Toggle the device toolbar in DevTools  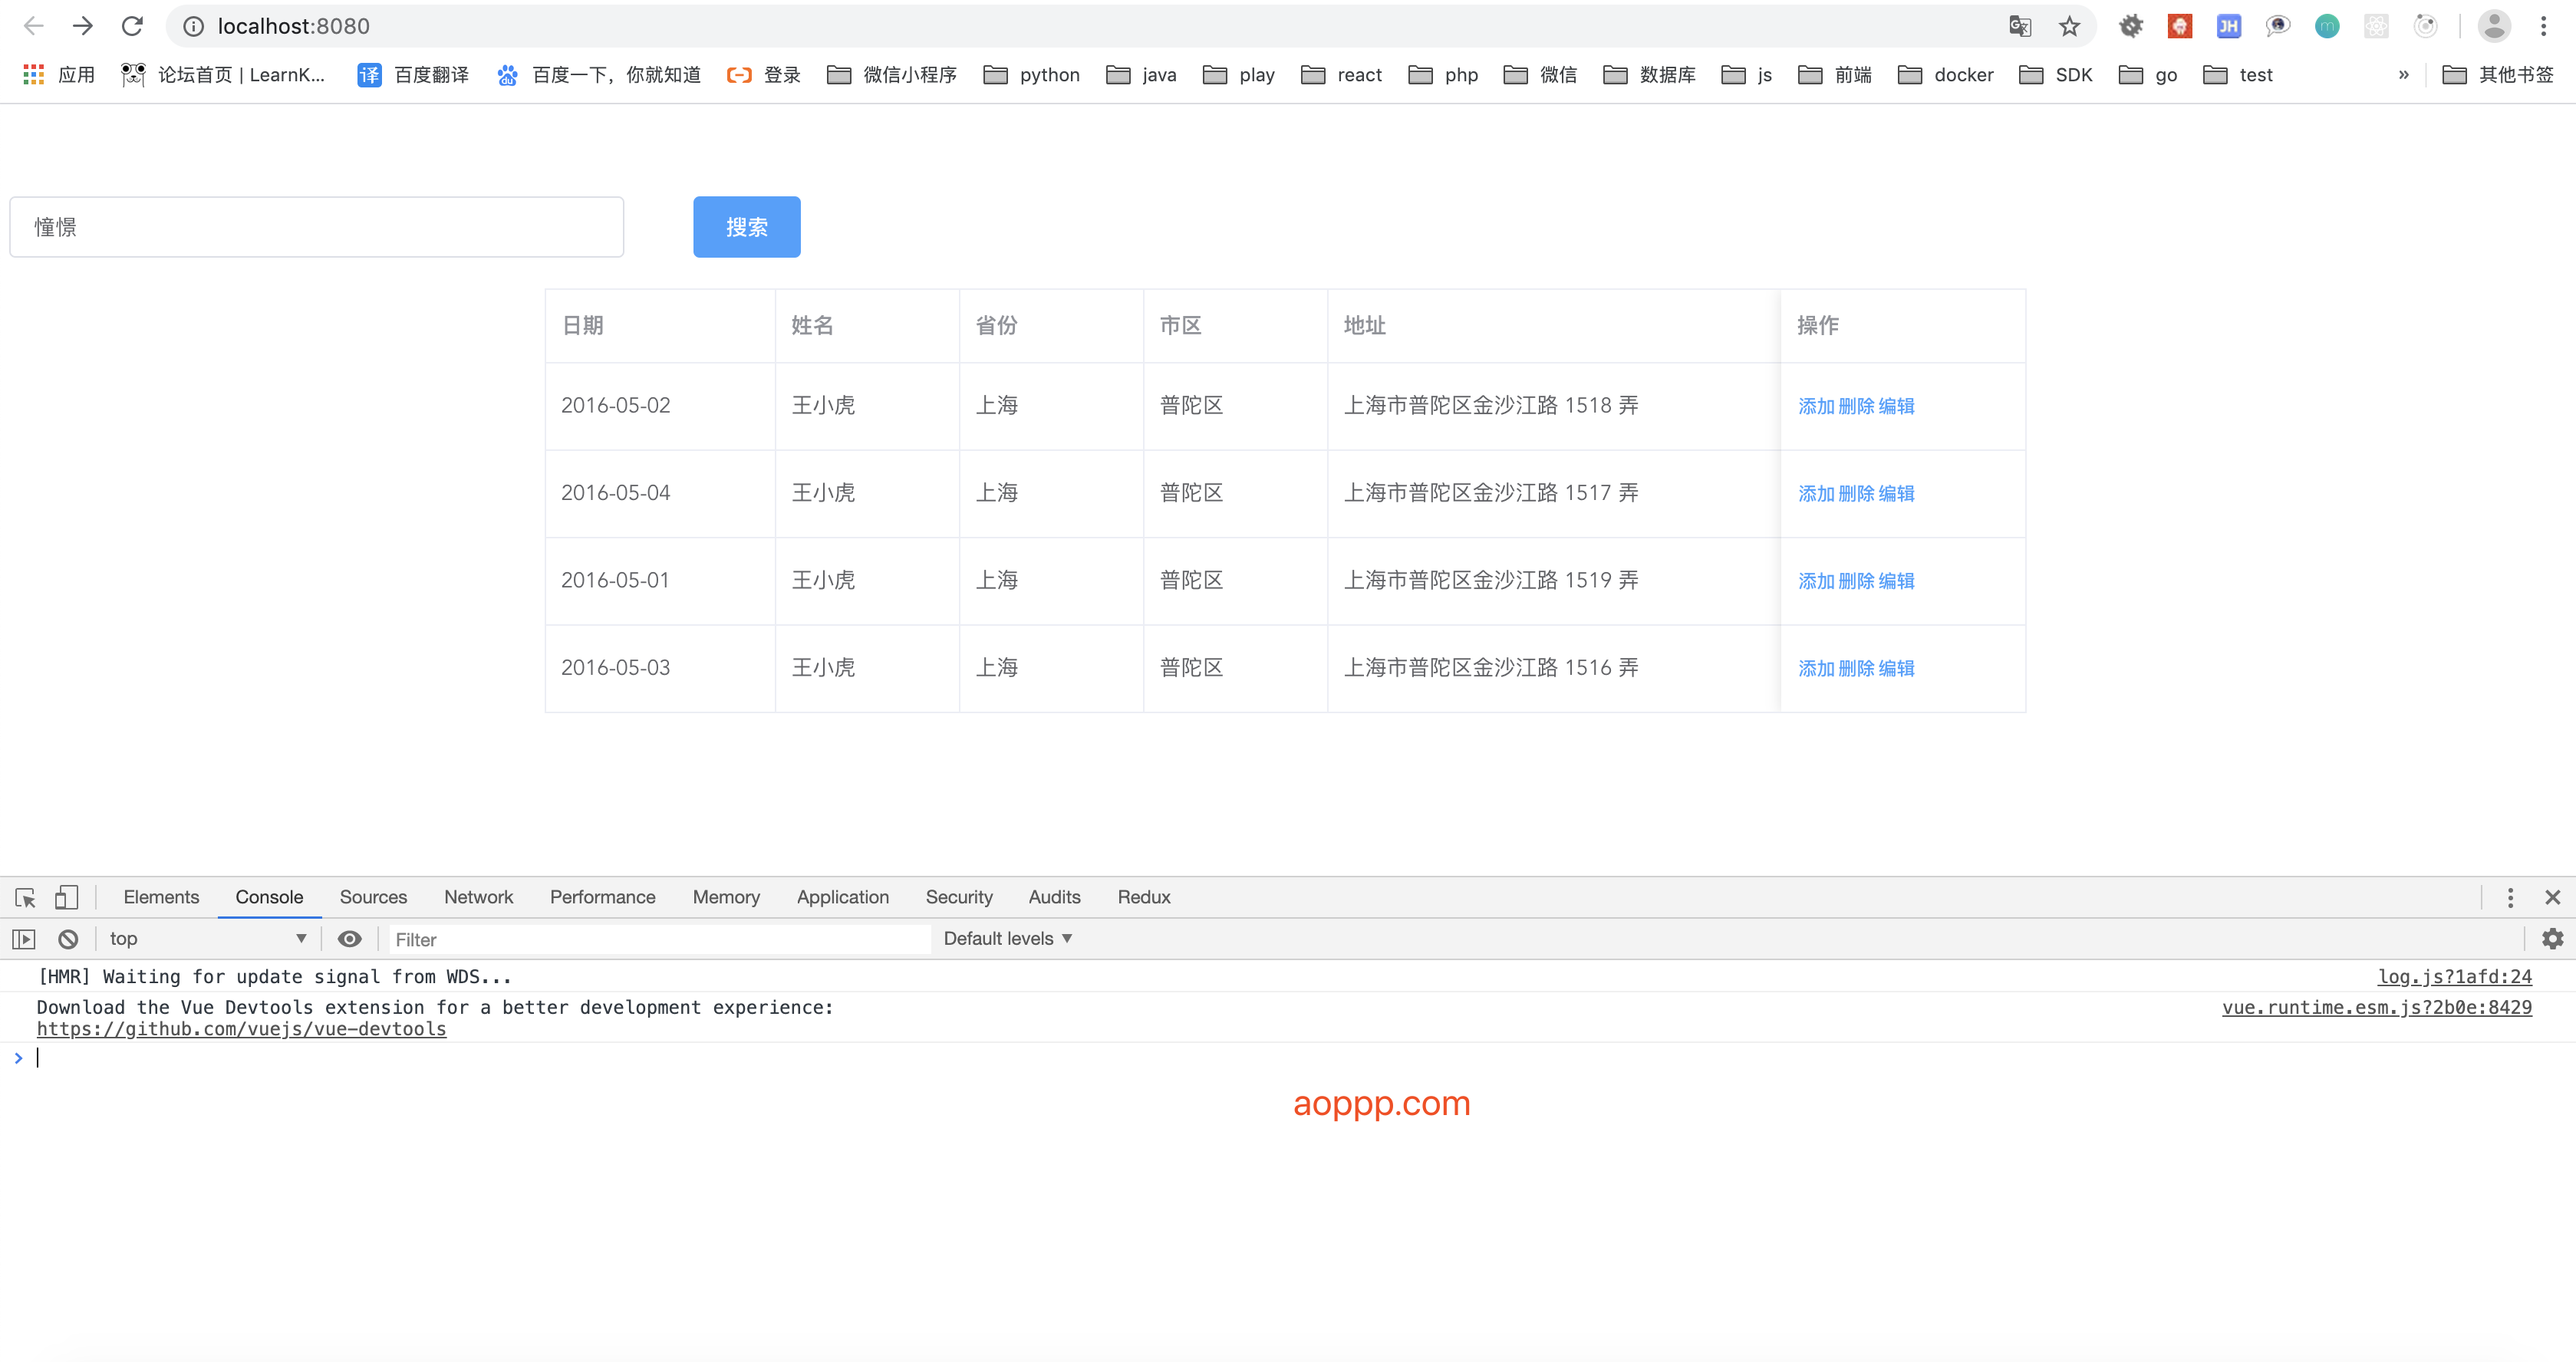pyautogui.click(x=66, y=897)
